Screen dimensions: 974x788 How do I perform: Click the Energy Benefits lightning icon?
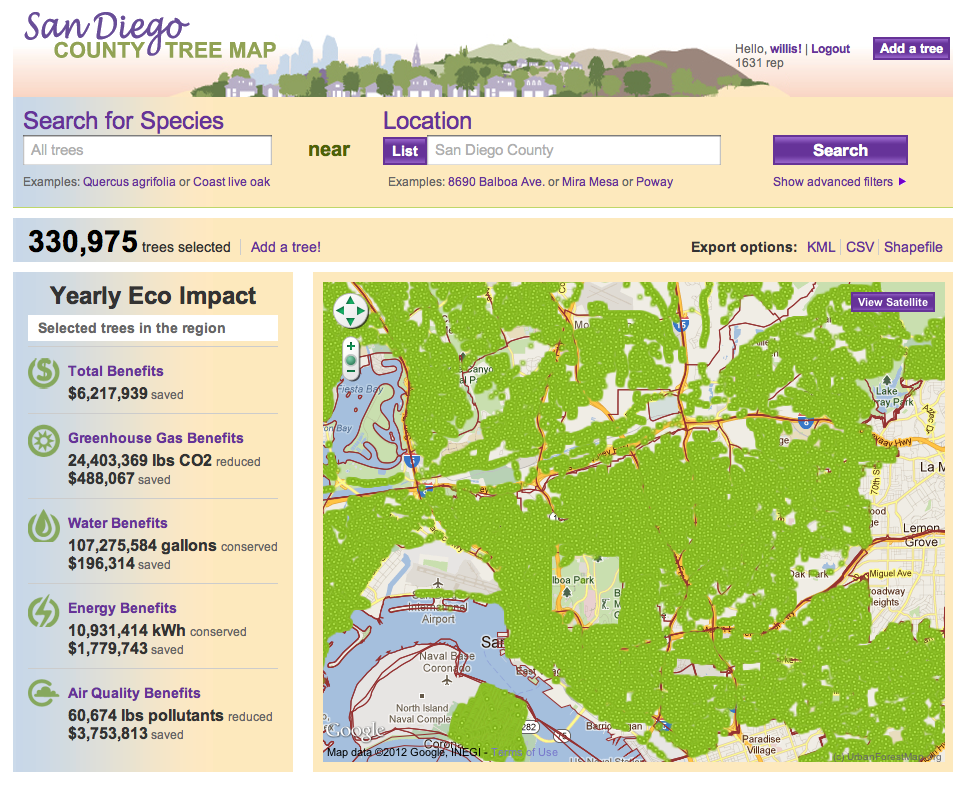pyautogui.click(x=43, y=611)
